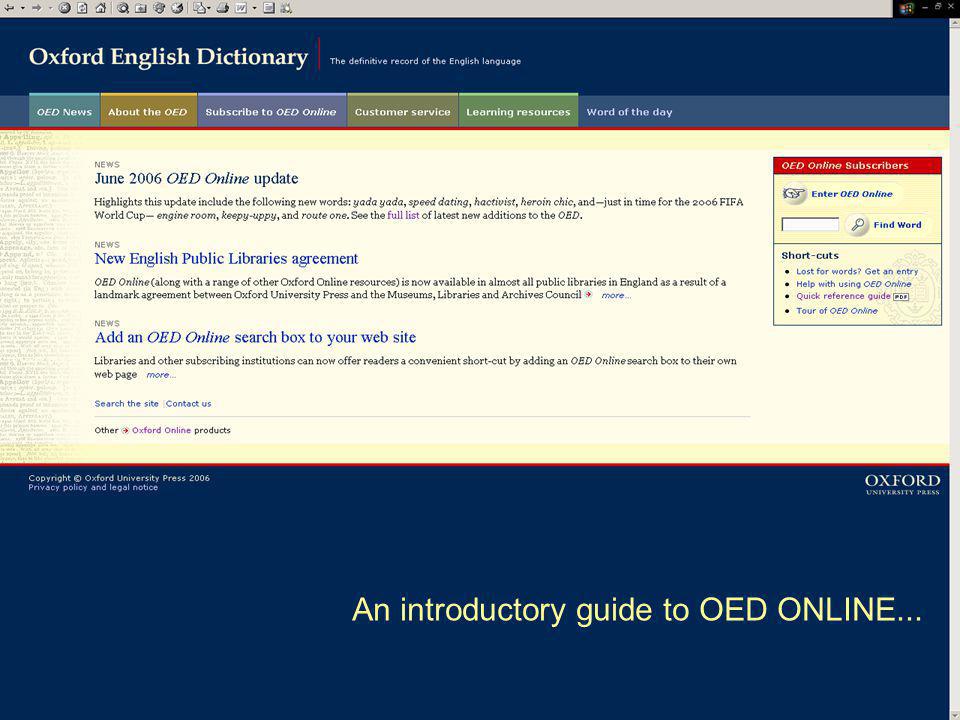Click the Oxford English Dictionary title logo

coord(168,56)
